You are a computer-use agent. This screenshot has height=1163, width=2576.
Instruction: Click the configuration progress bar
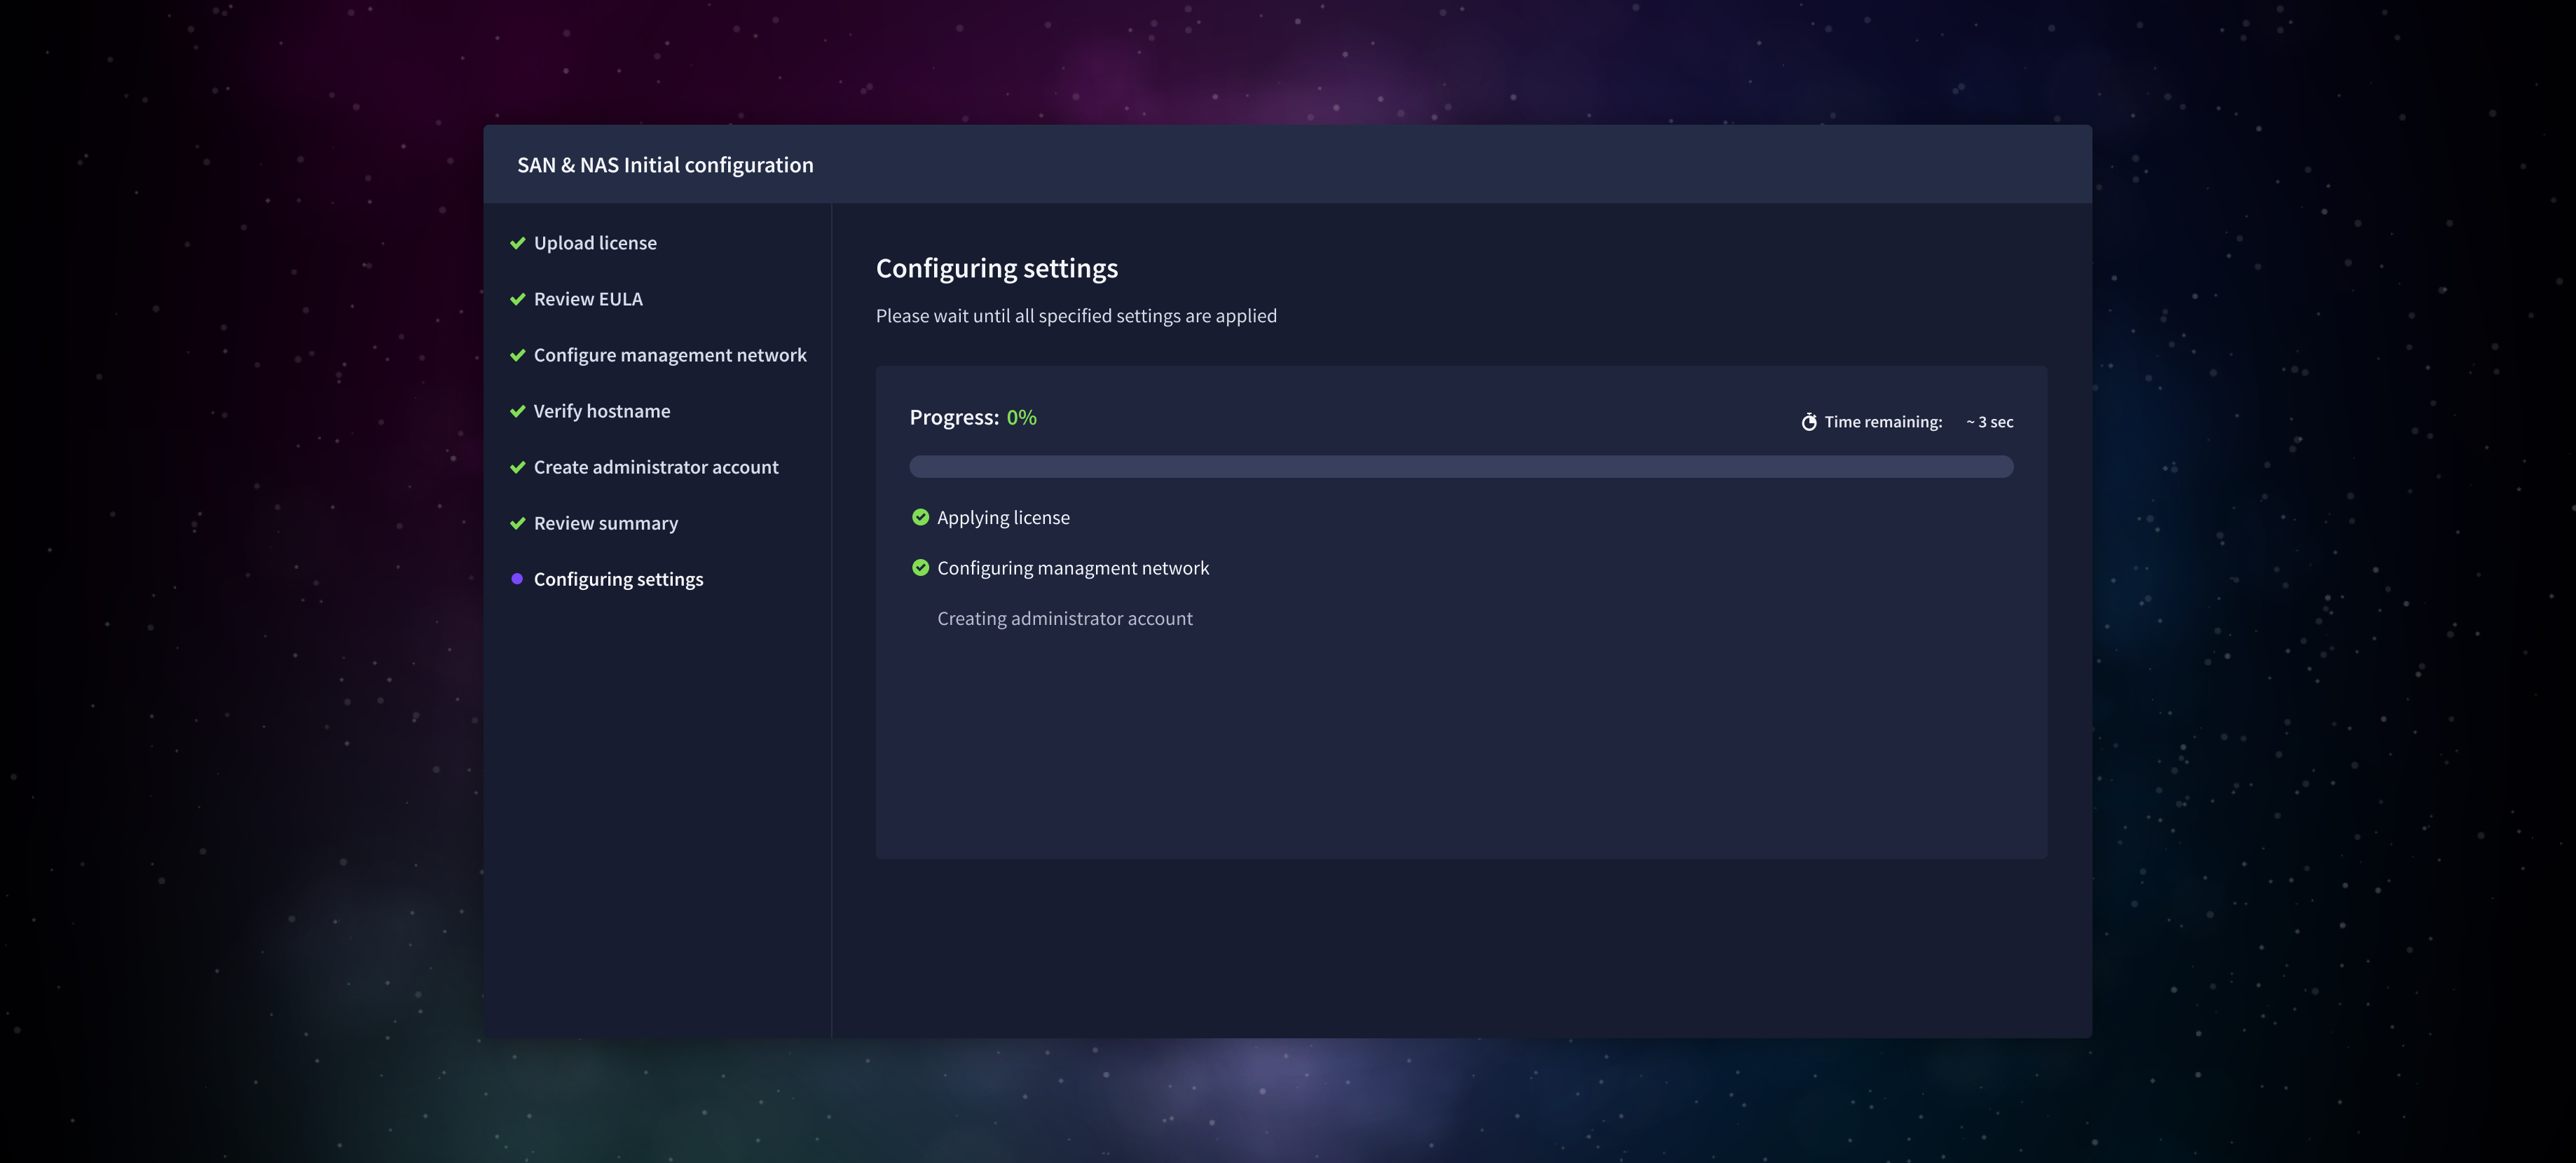(x=1461, y=466)
